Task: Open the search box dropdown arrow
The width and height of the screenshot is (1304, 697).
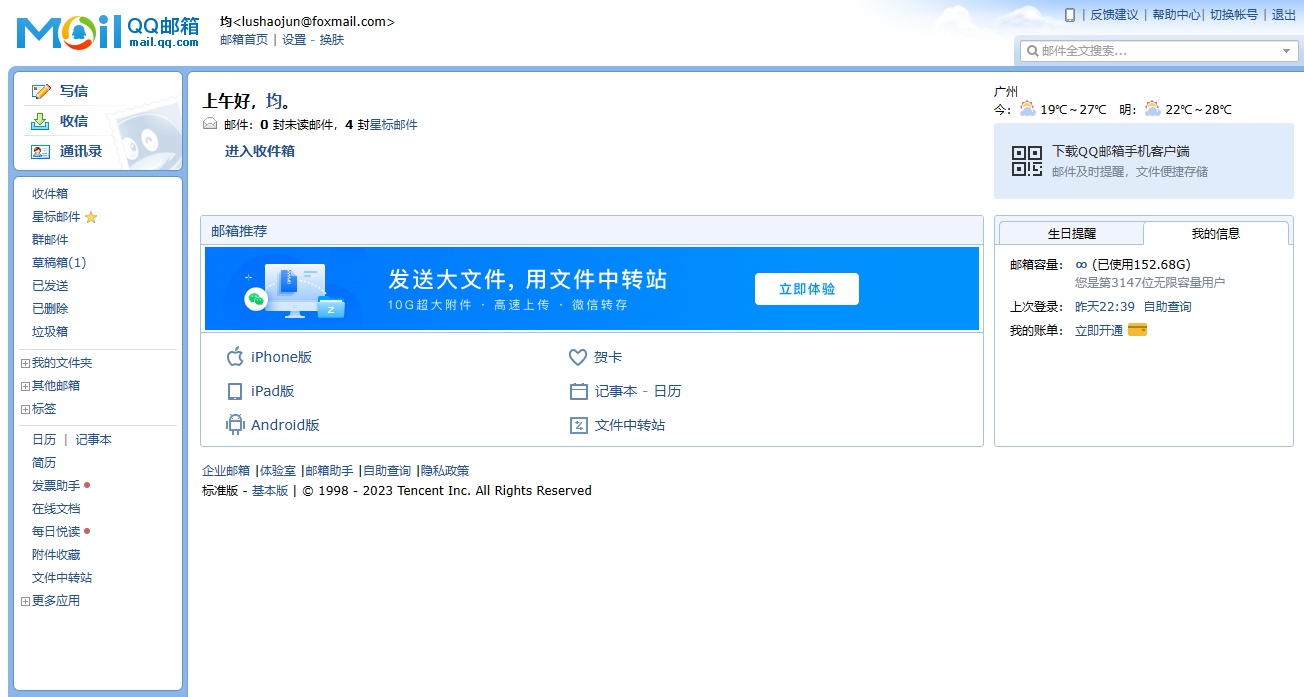Action: click(x=1286, y=51)
